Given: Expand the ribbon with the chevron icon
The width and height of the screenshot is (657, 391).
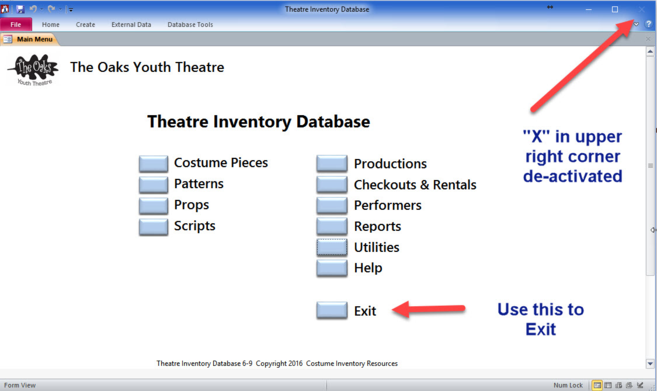Looking at the screenshot, I should (x=636, y=24).
